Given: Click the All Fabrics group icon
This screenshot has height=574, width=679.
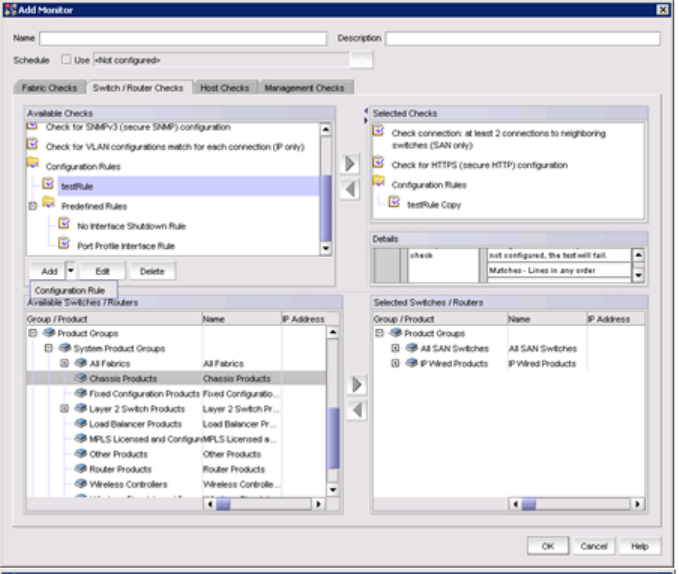Looking at the screenshot, I should 81,363.
